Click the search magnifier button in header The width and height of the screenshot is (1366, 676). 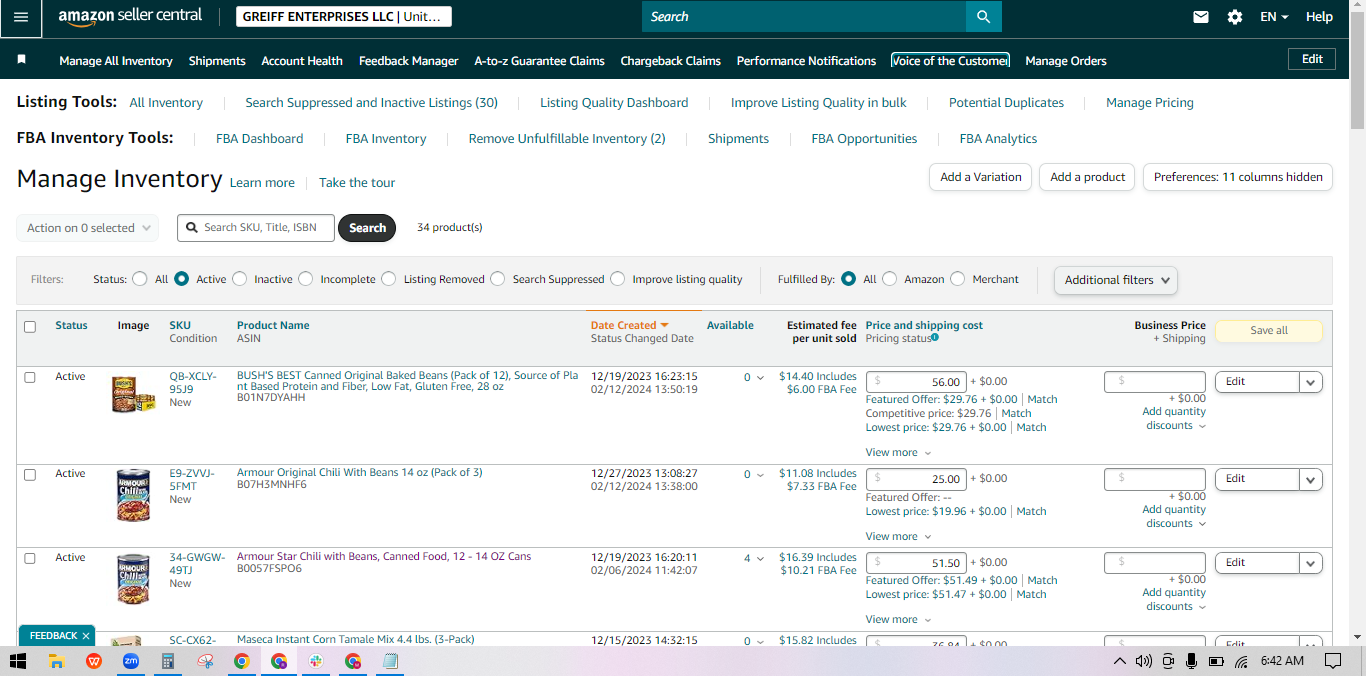(x=983, y=17)
